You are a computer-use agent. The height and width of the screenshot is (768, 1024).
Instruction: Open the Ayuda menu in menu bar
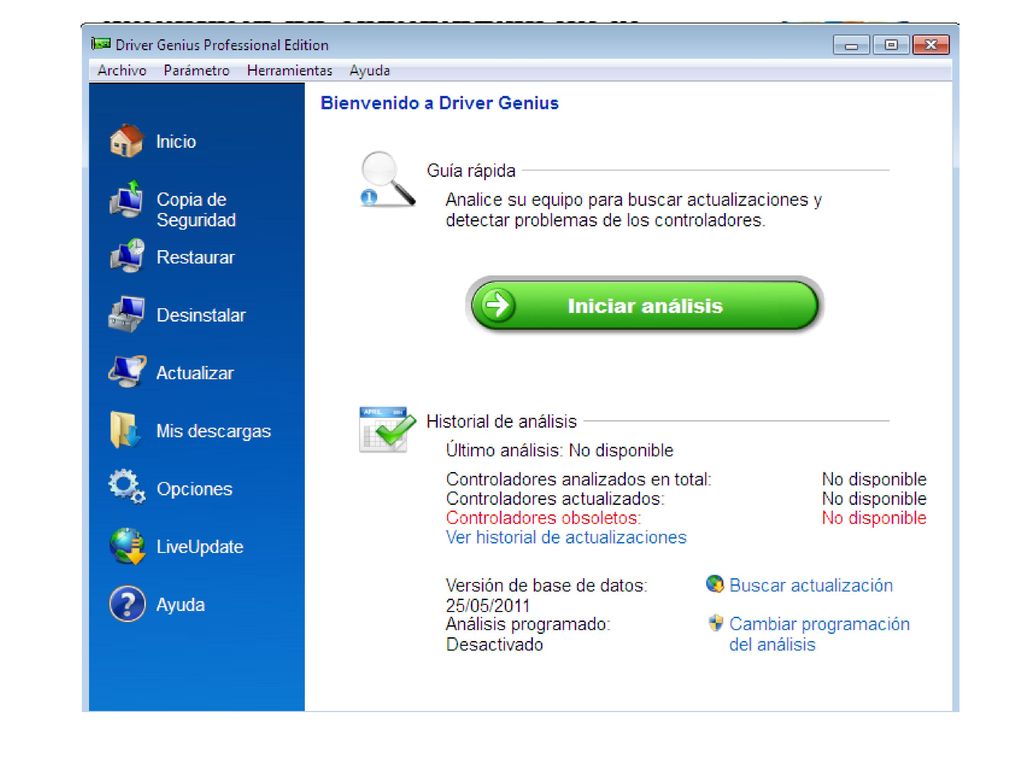(370, 71)
